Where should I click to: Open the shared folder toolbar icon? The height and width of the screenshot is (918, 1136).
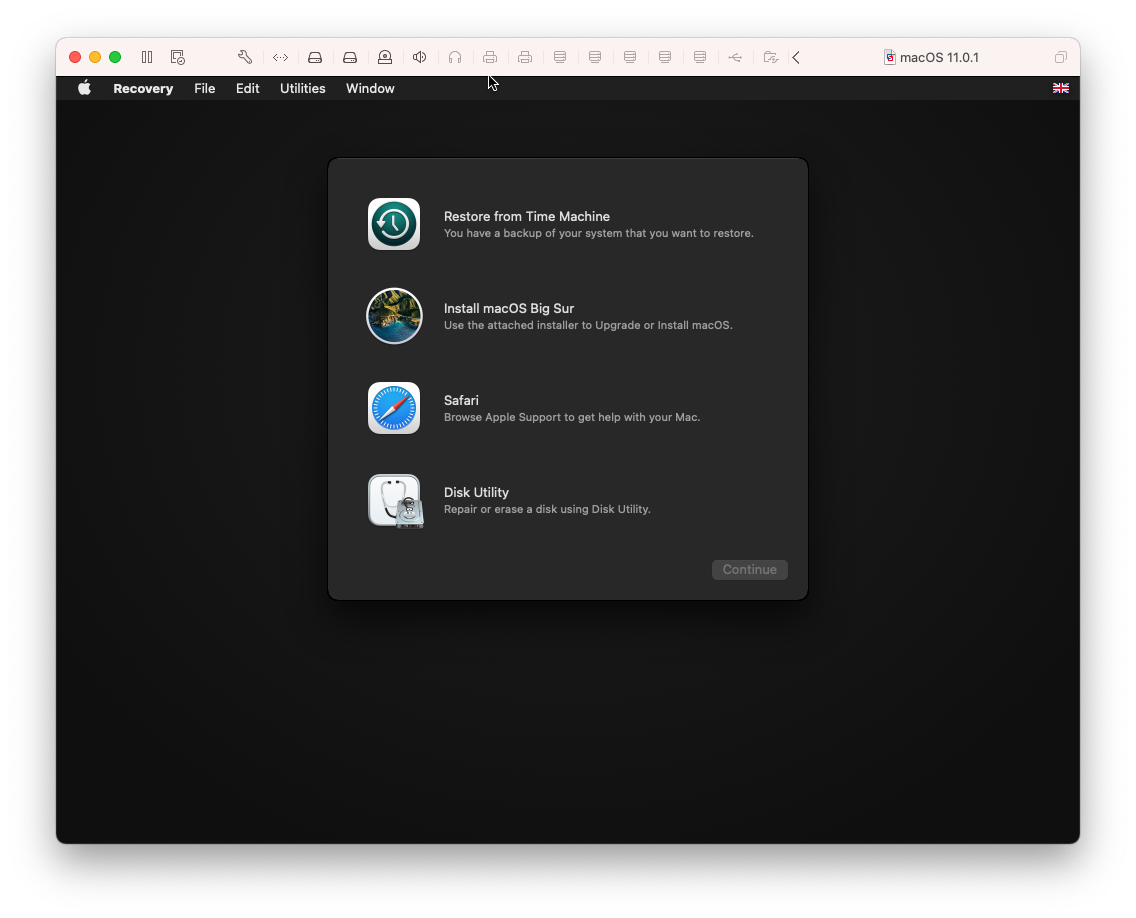tap(770, 57)
